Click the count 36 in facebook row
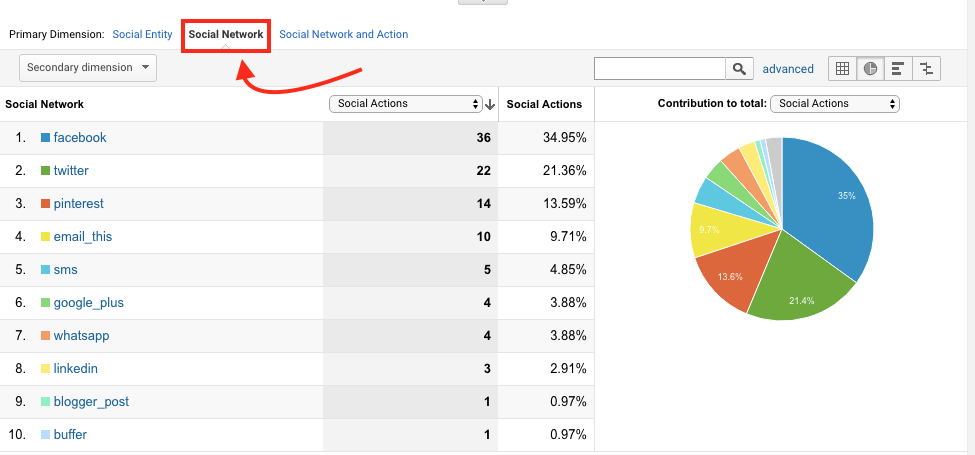975x455 pixels. click(x=484, y=138)
